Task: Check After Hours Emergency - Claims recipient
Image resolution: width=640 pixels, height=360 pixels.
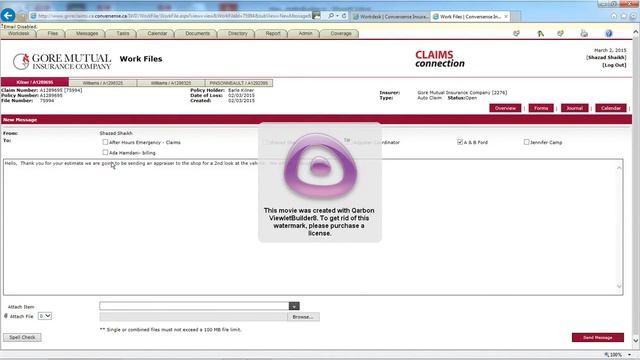Action: pyautogui.click(x=105, y=142)
